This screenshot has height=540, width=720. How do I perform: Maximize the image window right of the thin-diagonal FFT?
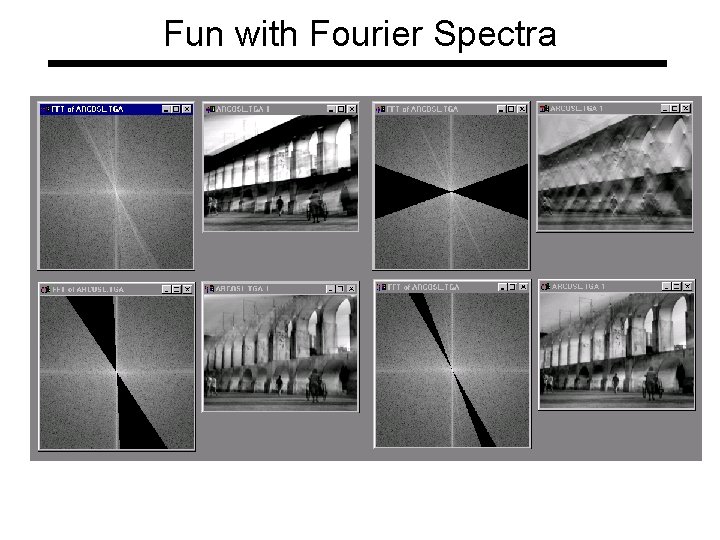pos(677,287)
